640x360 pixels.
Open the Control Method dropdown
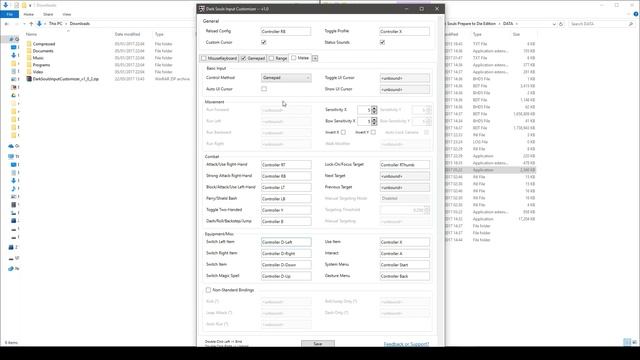click(286, 78)
